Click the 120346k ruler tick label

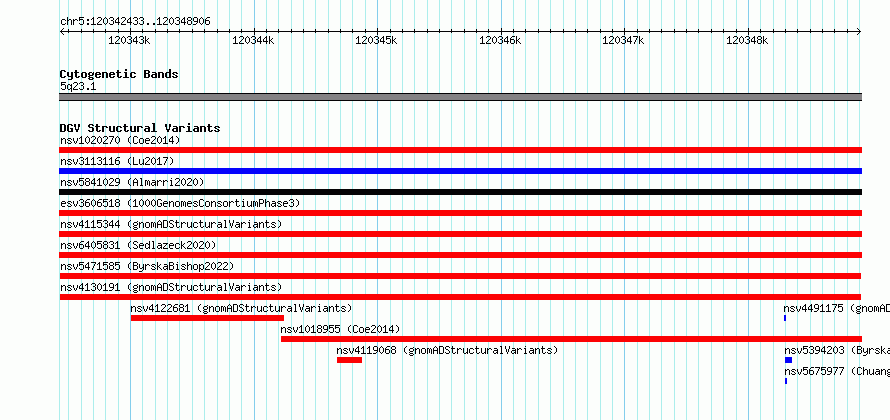point(500,40)
